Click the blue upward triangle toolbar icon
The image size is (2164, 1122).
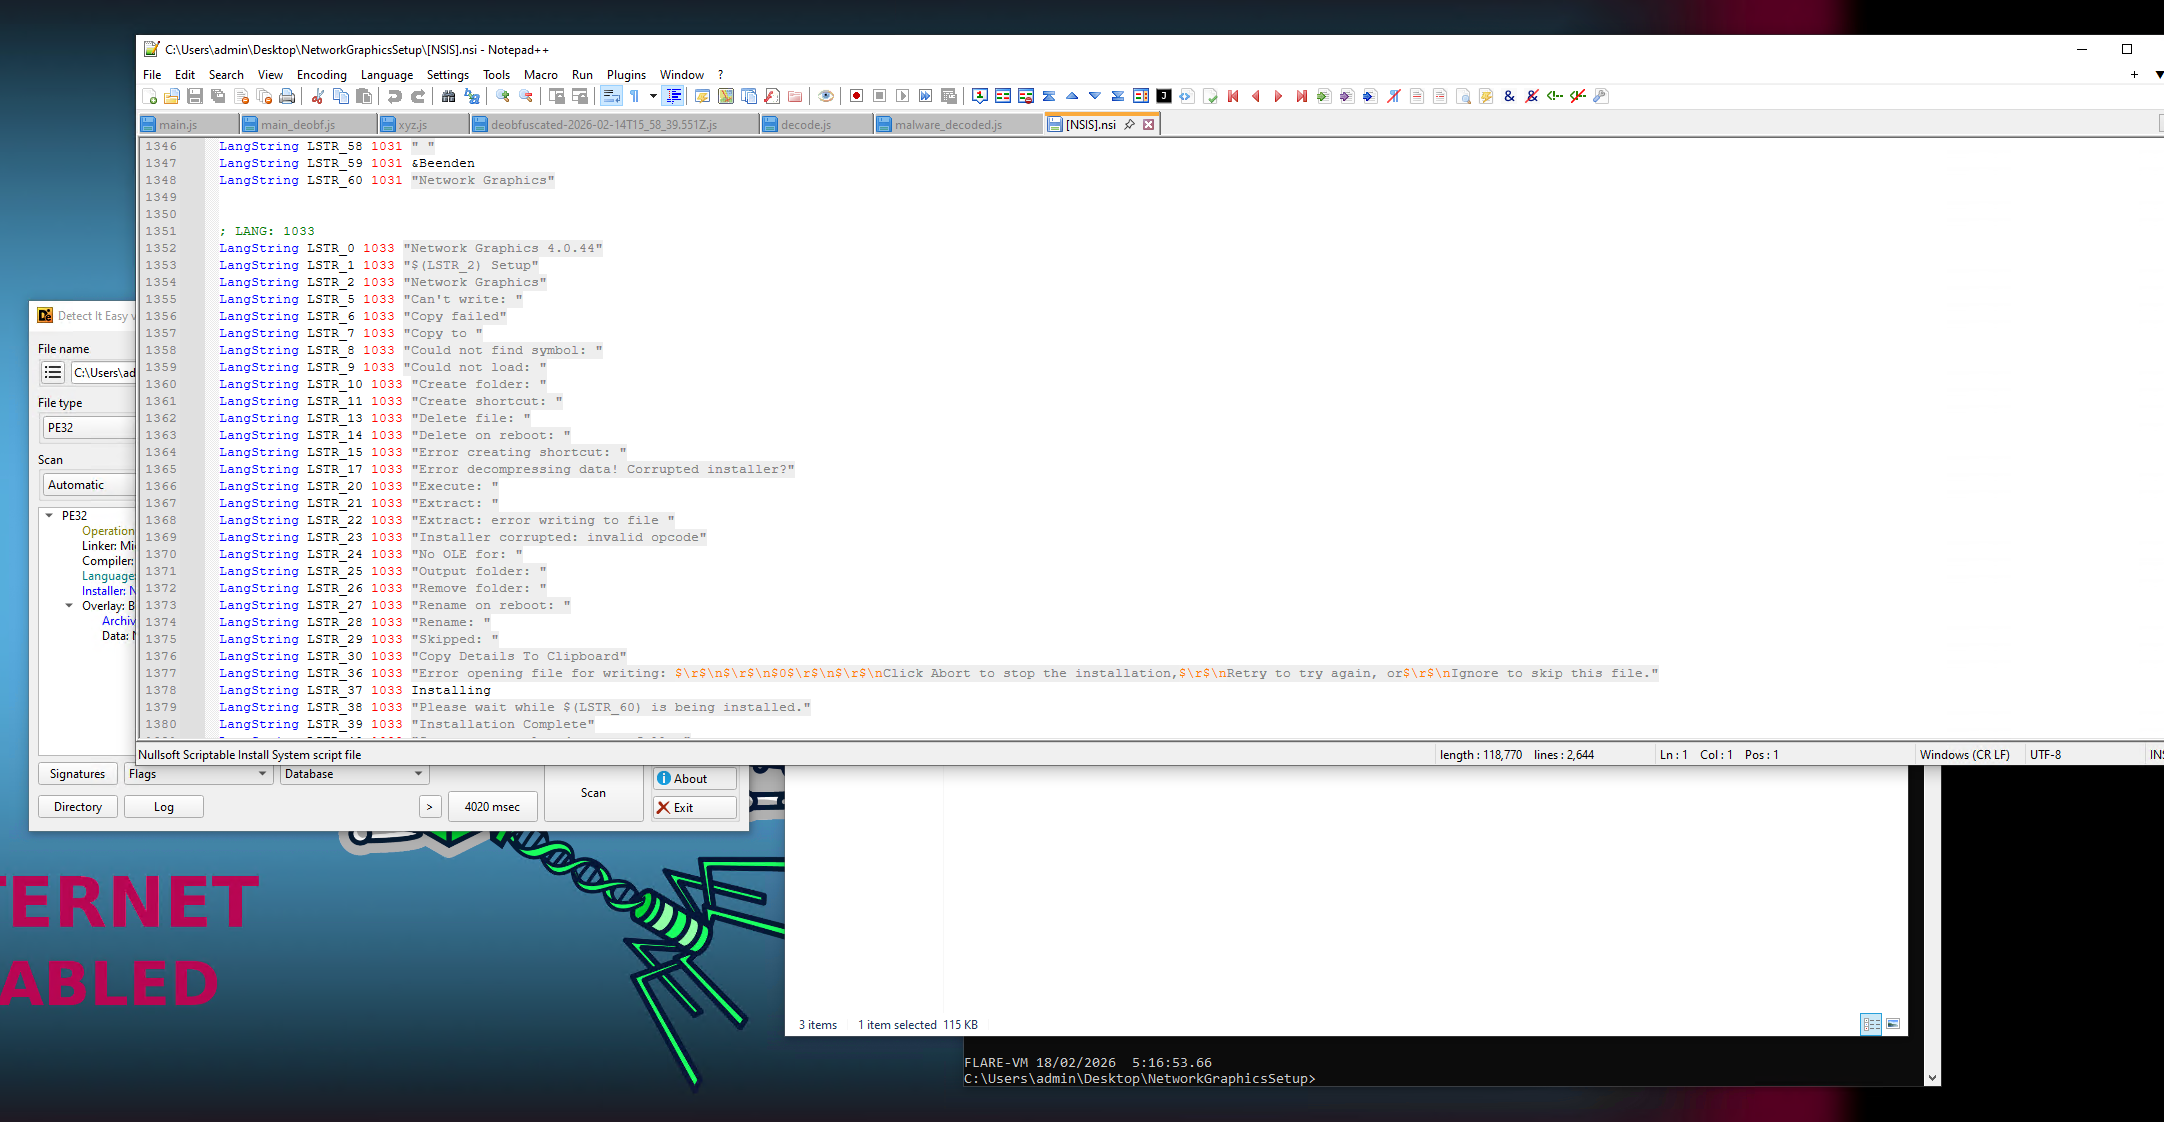click(x=1072, y=96)
